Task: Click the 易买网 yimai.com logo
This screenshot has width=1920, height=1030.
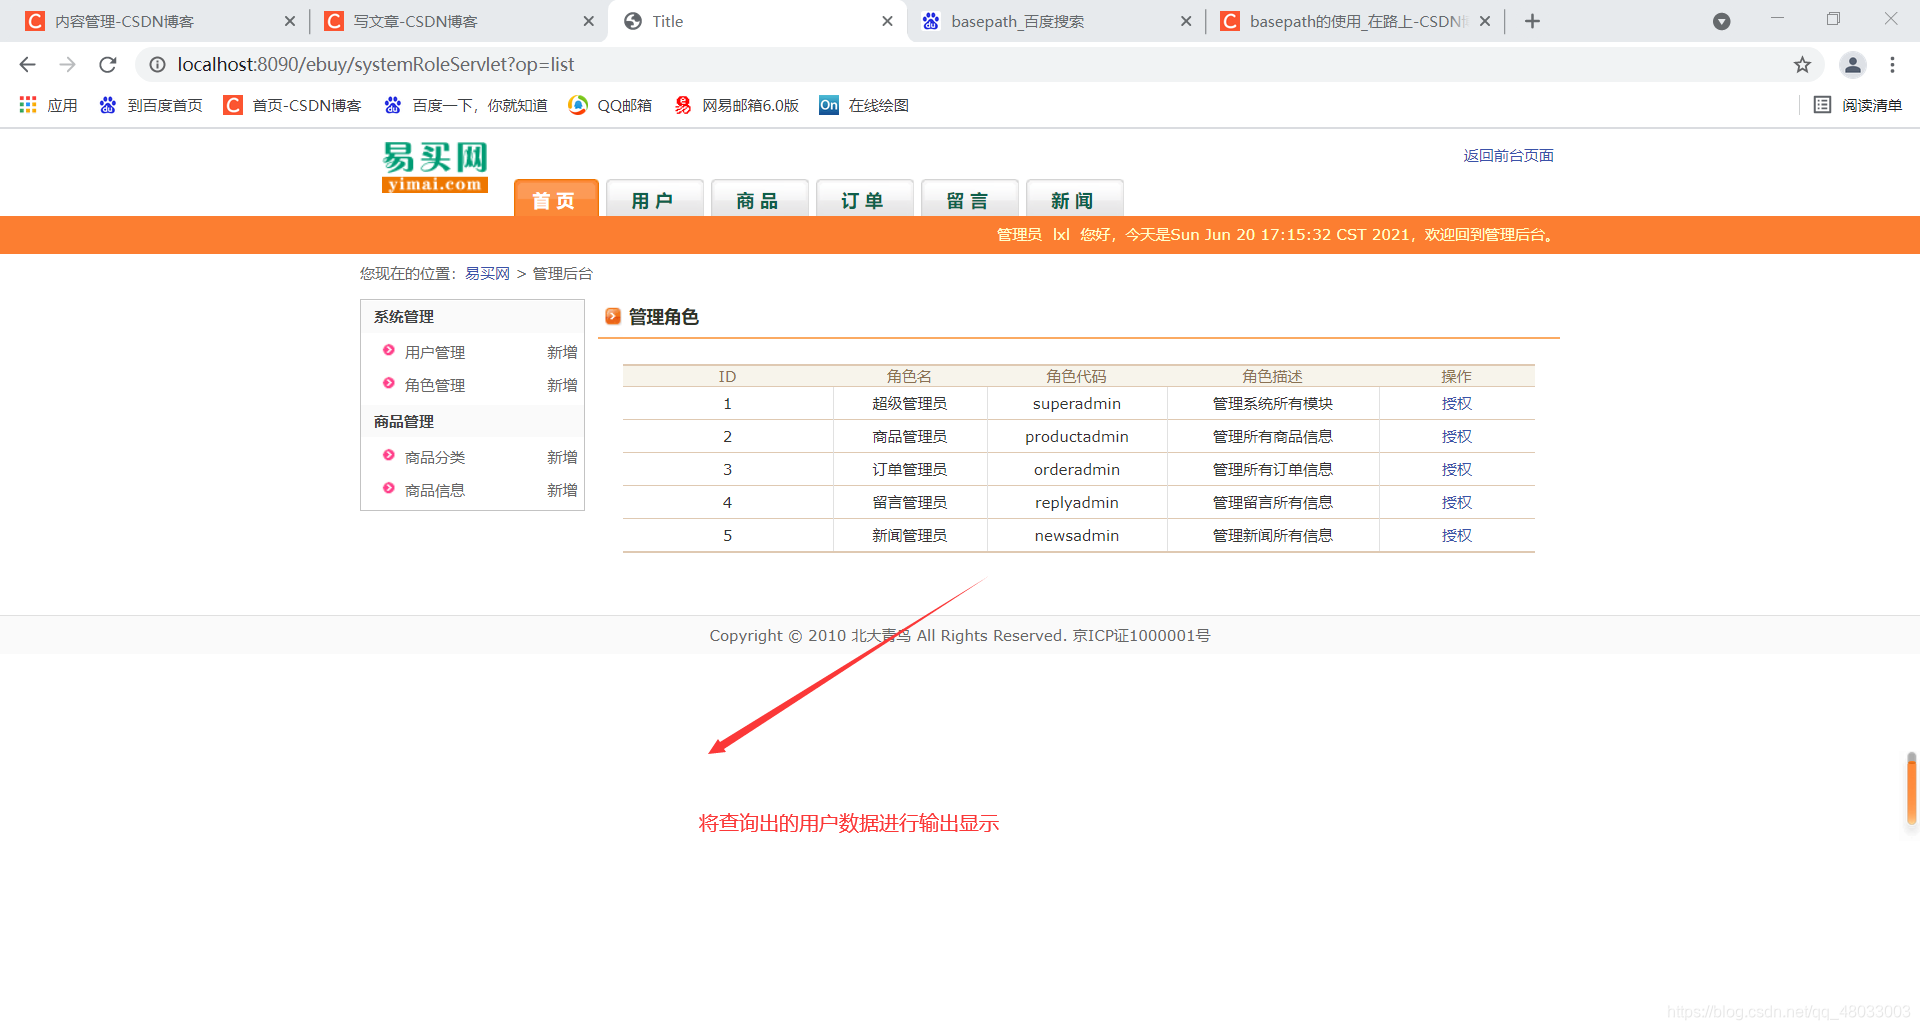Action: click(435, 167)
